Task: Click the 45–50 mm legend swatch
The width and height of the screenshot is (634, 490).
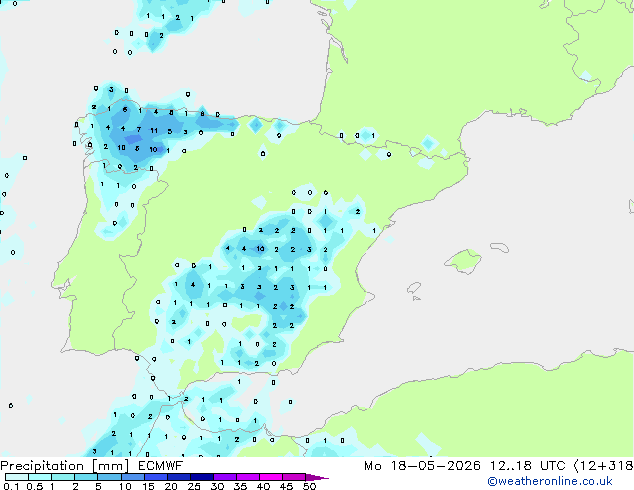Action: pyautogui.click(x=294, y=477)
